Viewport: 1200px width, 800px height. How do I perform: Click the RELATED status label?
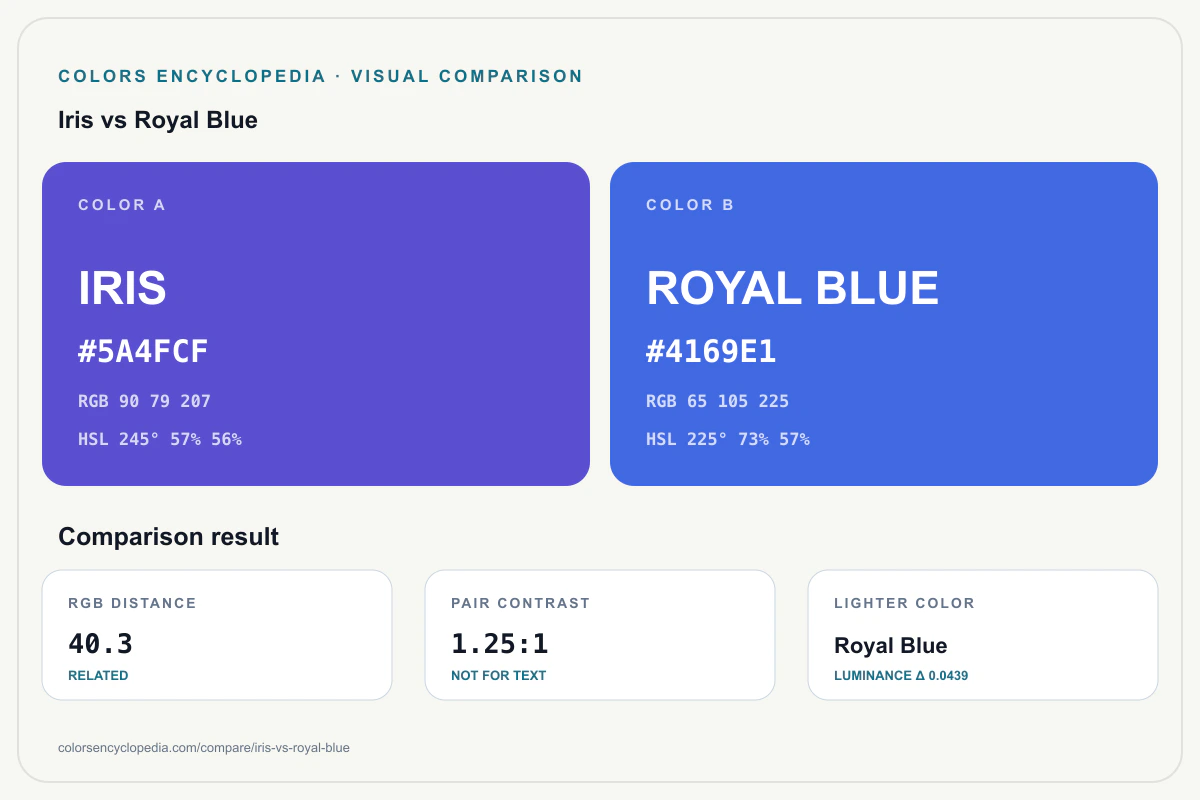coord(98,676)
